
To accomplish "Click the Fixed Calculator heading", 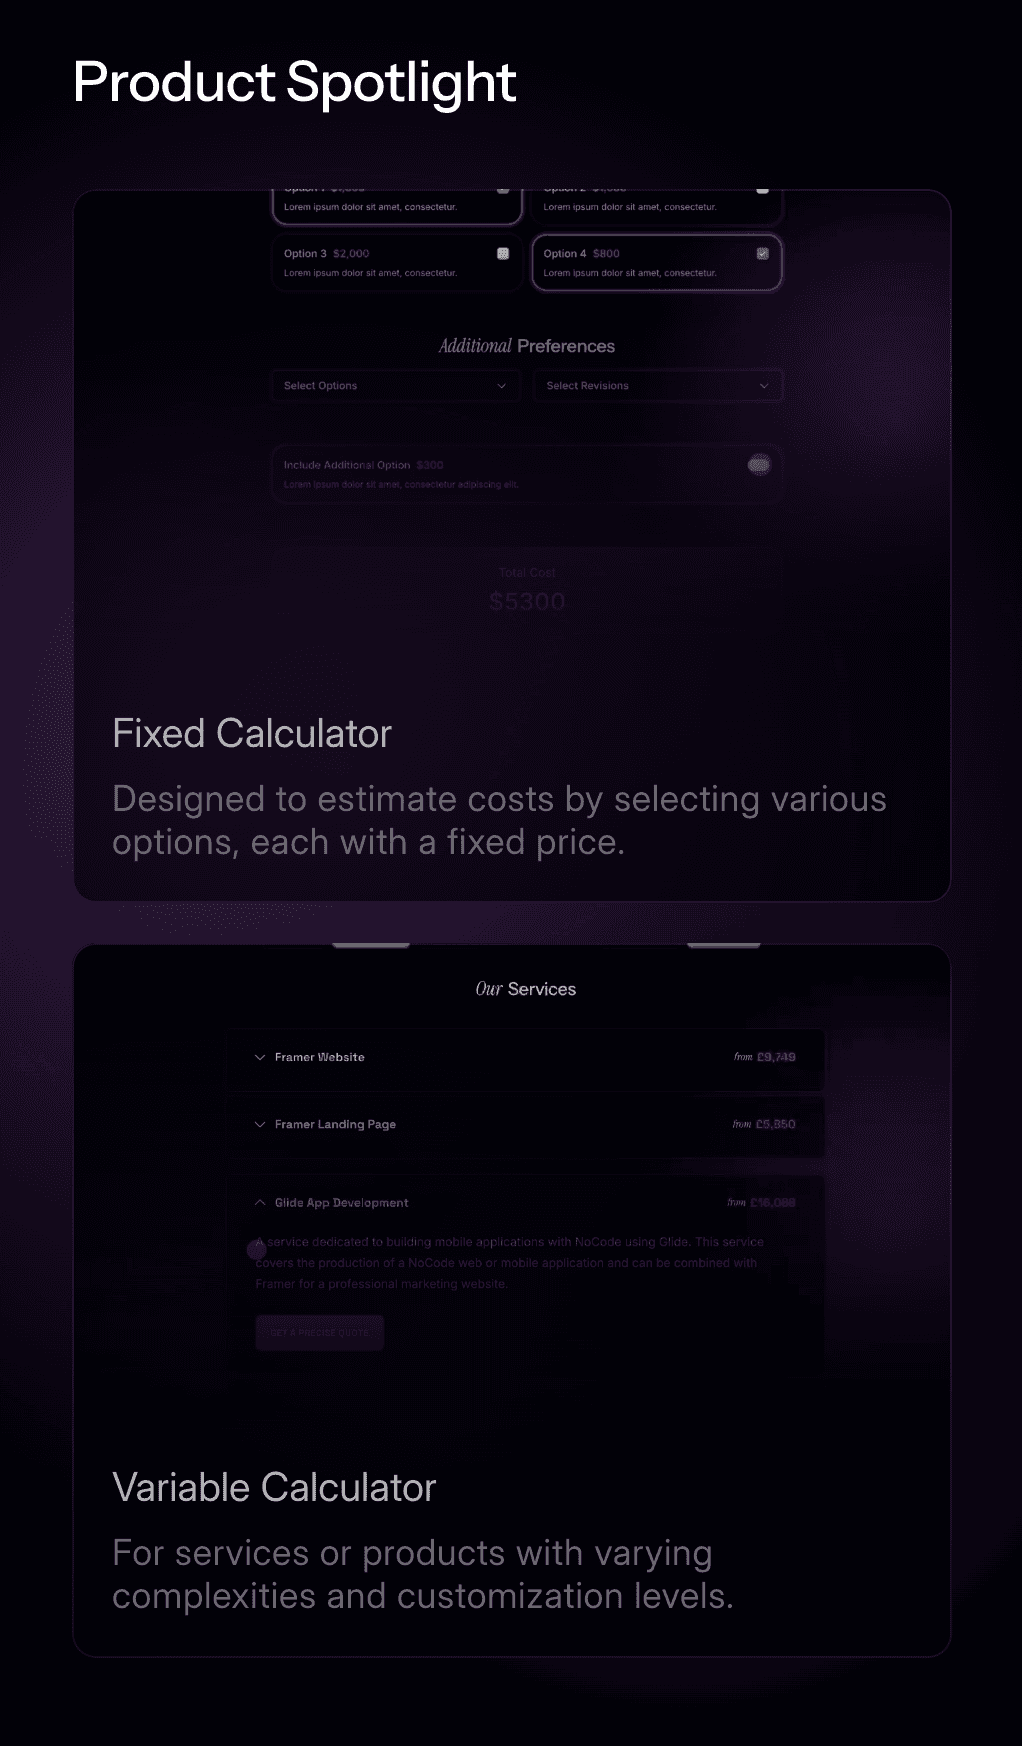I will tap(252, 734).
